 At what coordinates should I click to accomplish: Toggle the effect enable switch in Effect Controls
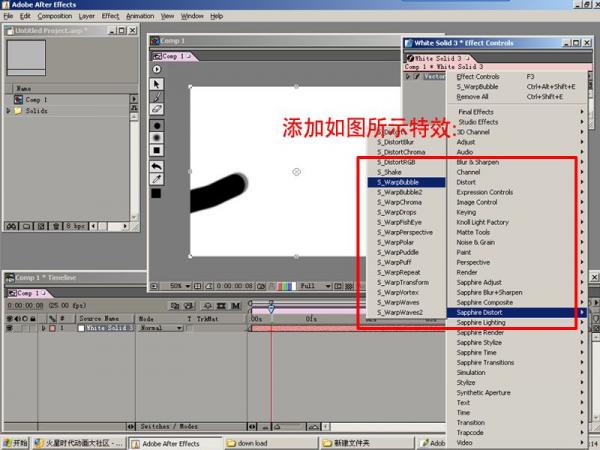click(x=416, y=77)
